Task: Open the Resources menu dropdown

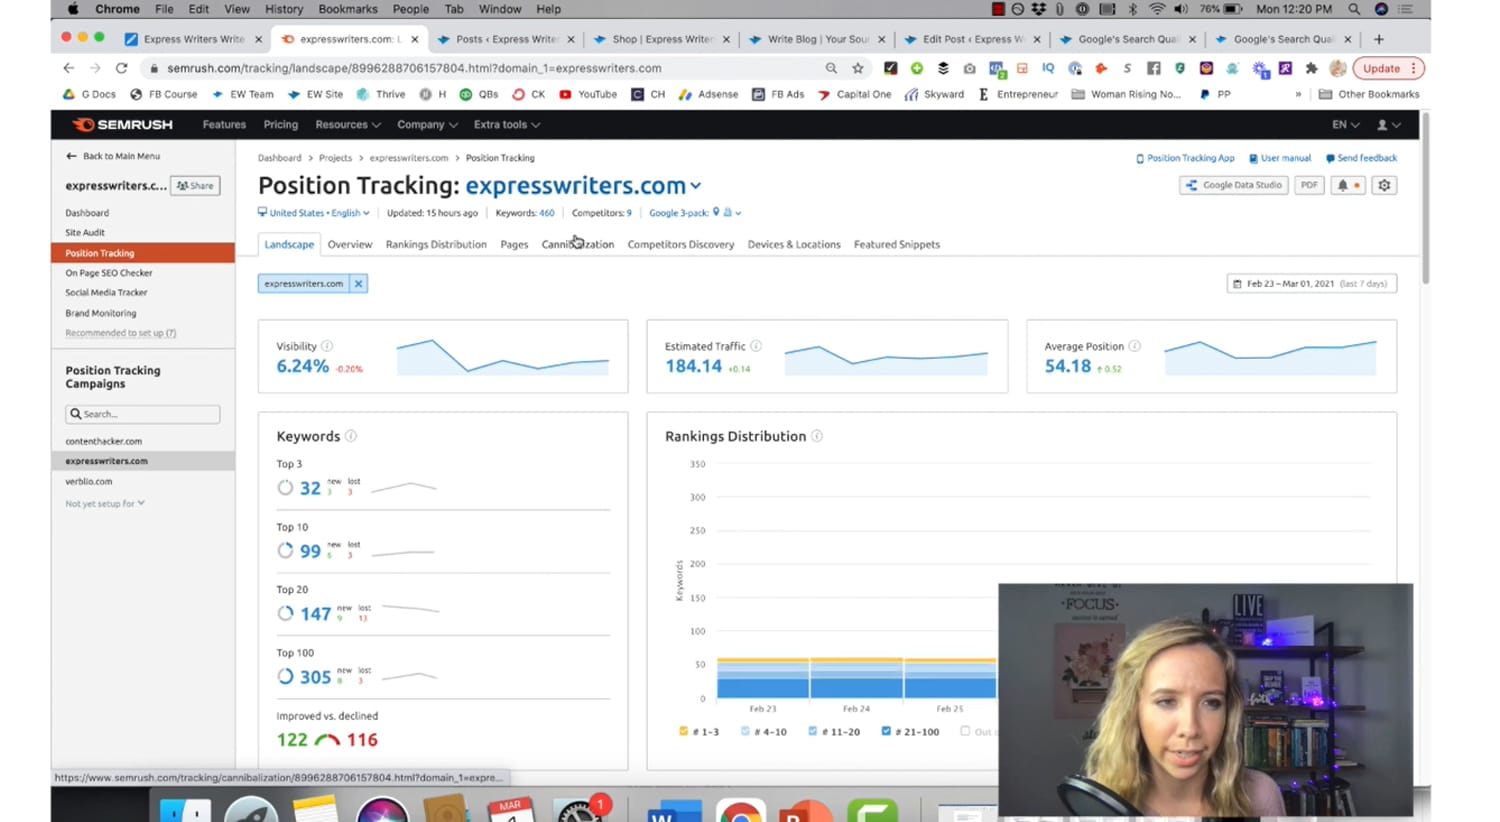Action: point(347,125)
